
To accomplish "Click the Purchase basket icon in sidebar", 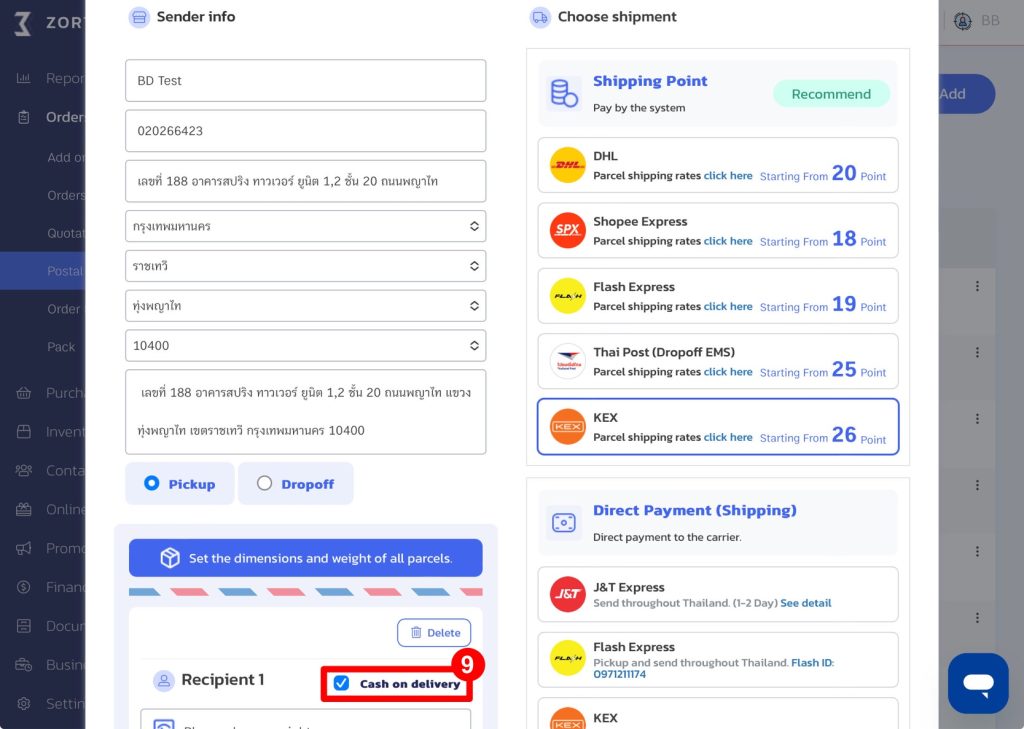I will point(24,393).
